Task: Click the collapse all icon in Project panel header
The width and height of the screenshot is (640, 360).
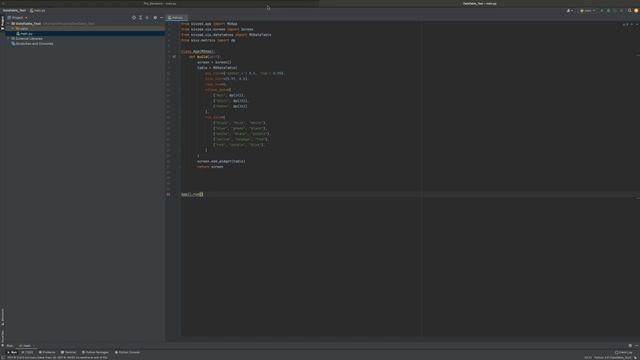Action: point(147,18)
